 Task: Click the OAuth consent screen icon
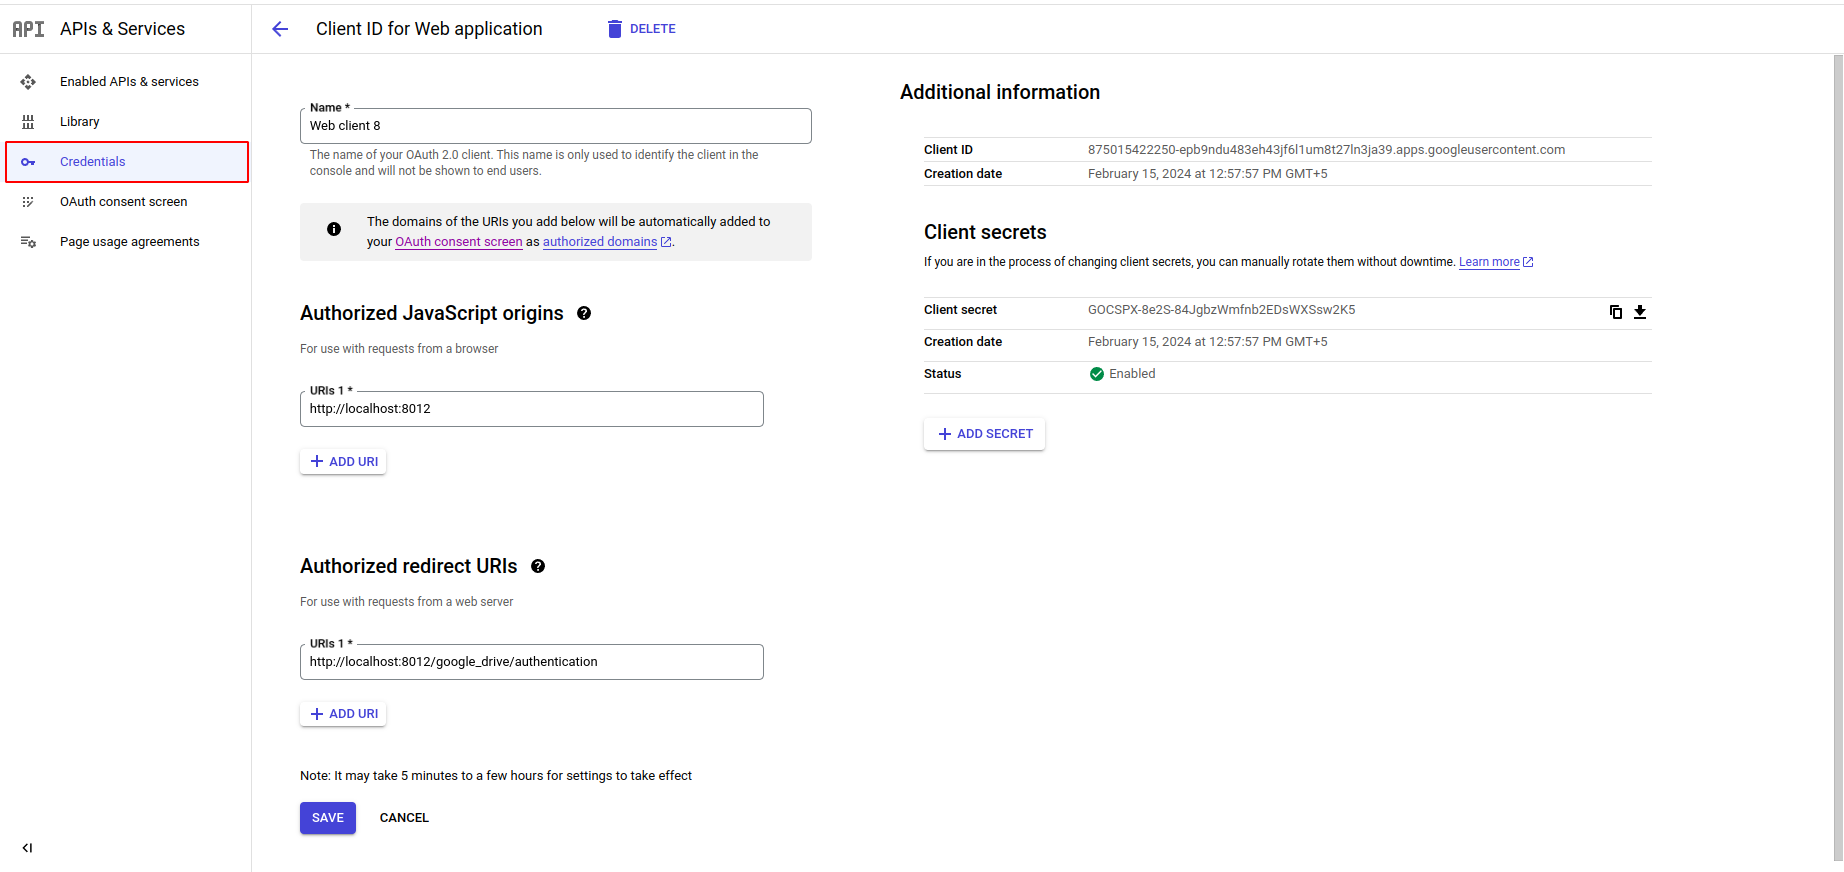tap(28, 202)
